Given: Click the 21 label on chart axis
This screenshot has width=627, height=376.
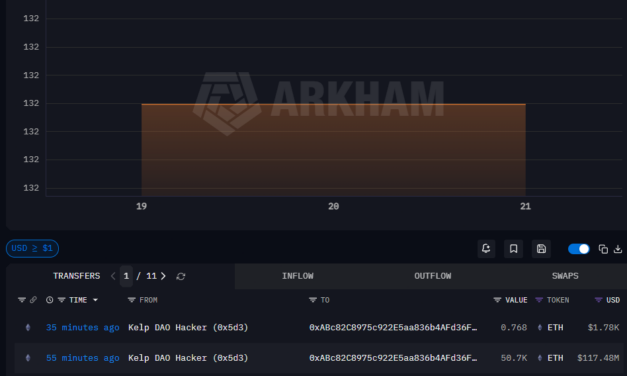Looking at the screenshot, I should point(525,206).
